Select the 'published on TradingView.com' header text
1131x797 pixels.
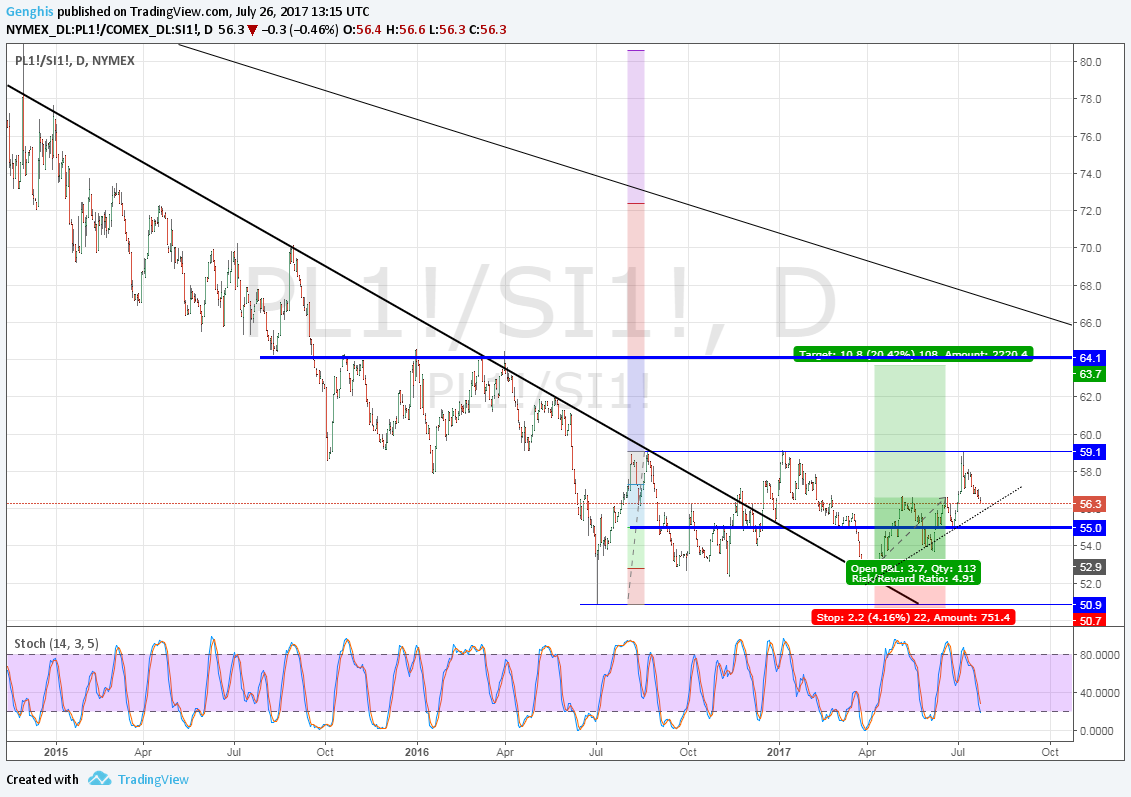[x=144, y=12]
